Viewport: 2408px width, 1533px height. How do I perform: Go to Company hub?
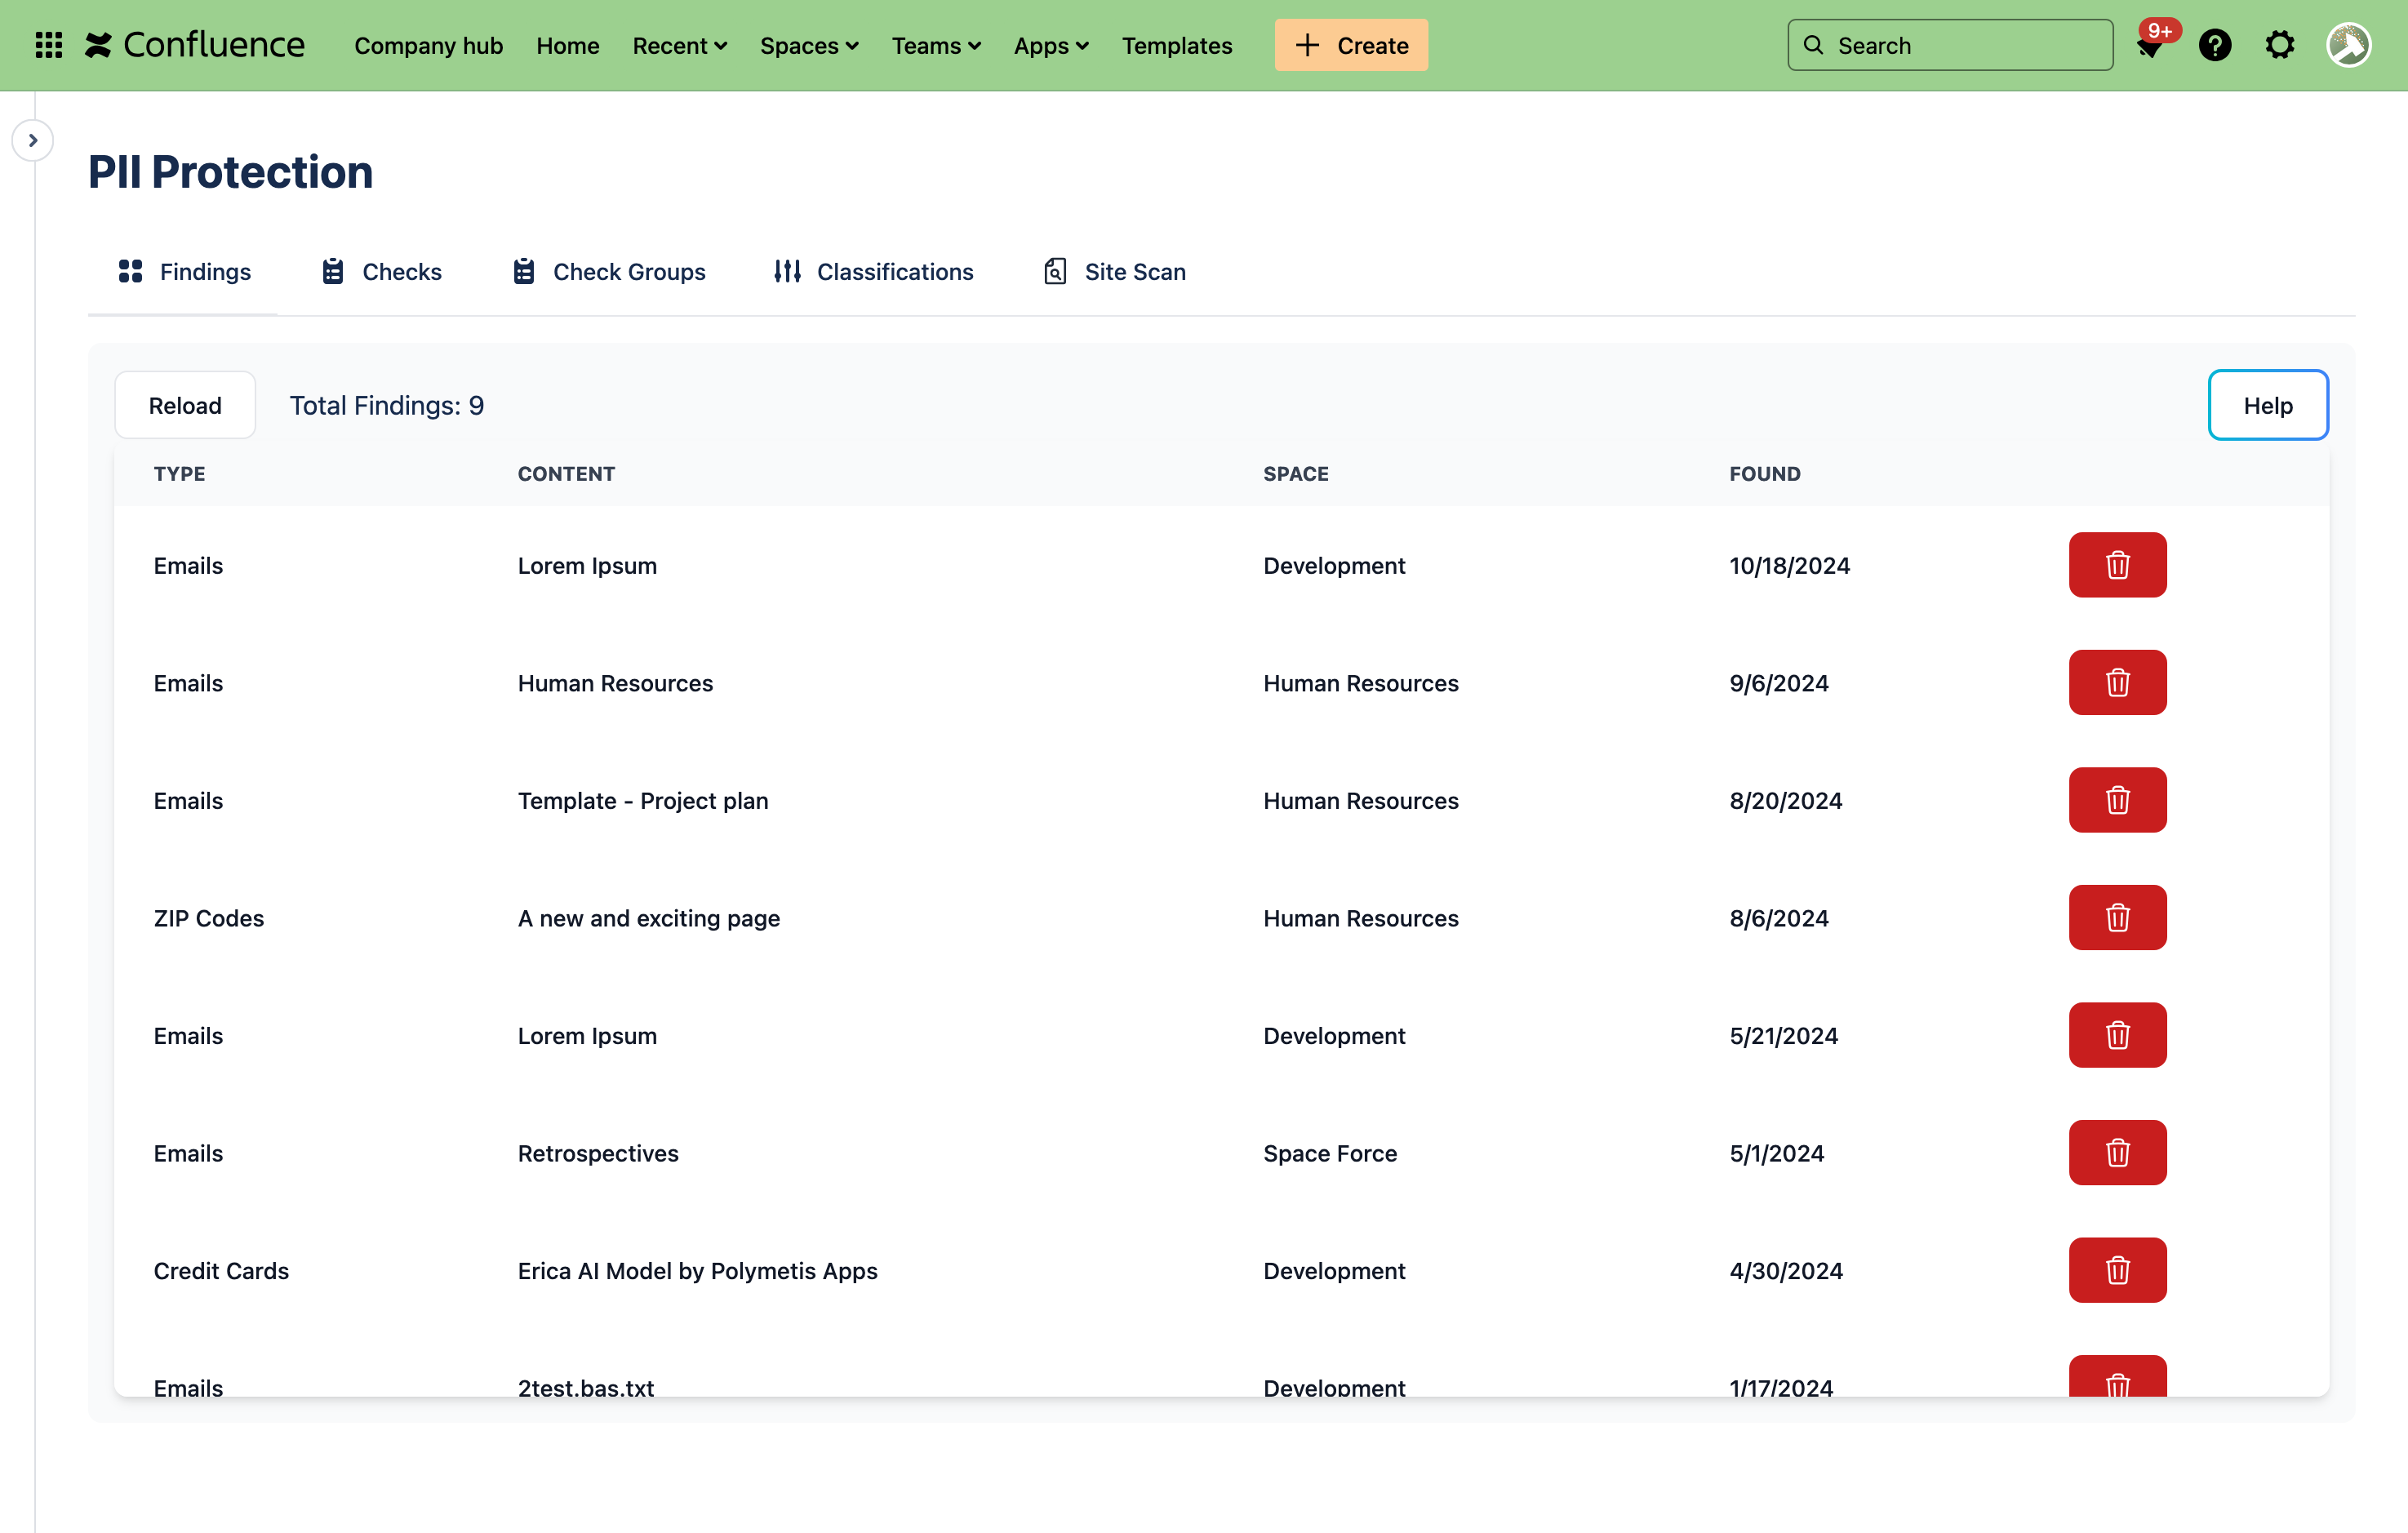428,45
